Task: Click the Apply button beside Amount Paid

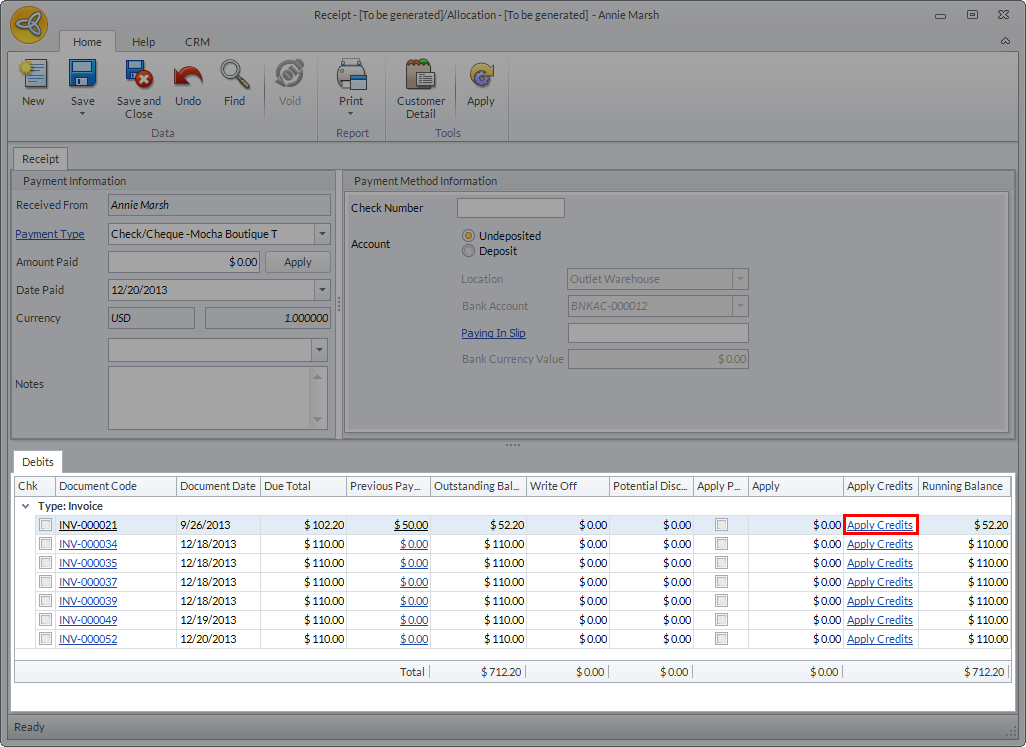Action: tap(298, 262)
